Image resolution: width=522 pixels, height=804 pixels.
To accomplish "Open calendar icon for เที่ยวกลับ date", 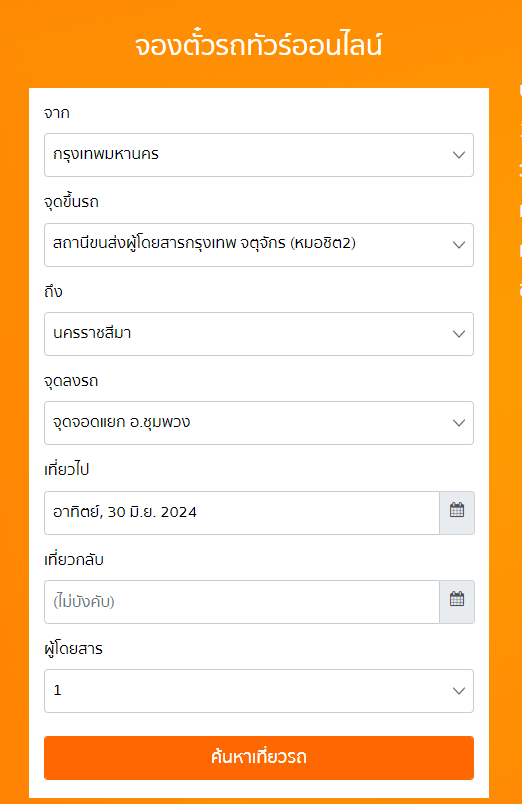I will (x=457, y=601).
